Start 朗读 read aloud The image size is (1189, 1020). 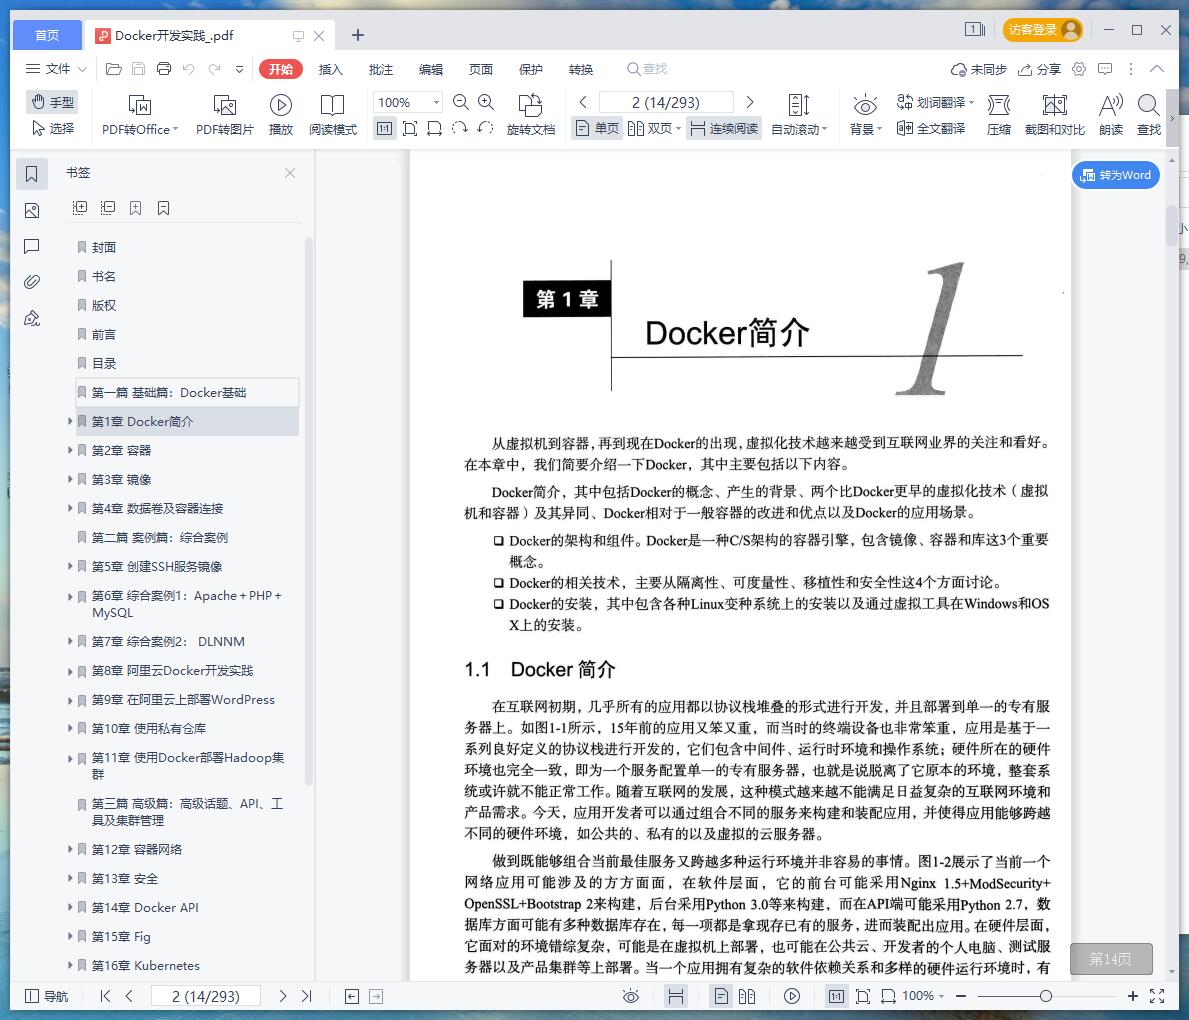(x=1111, y=115)
